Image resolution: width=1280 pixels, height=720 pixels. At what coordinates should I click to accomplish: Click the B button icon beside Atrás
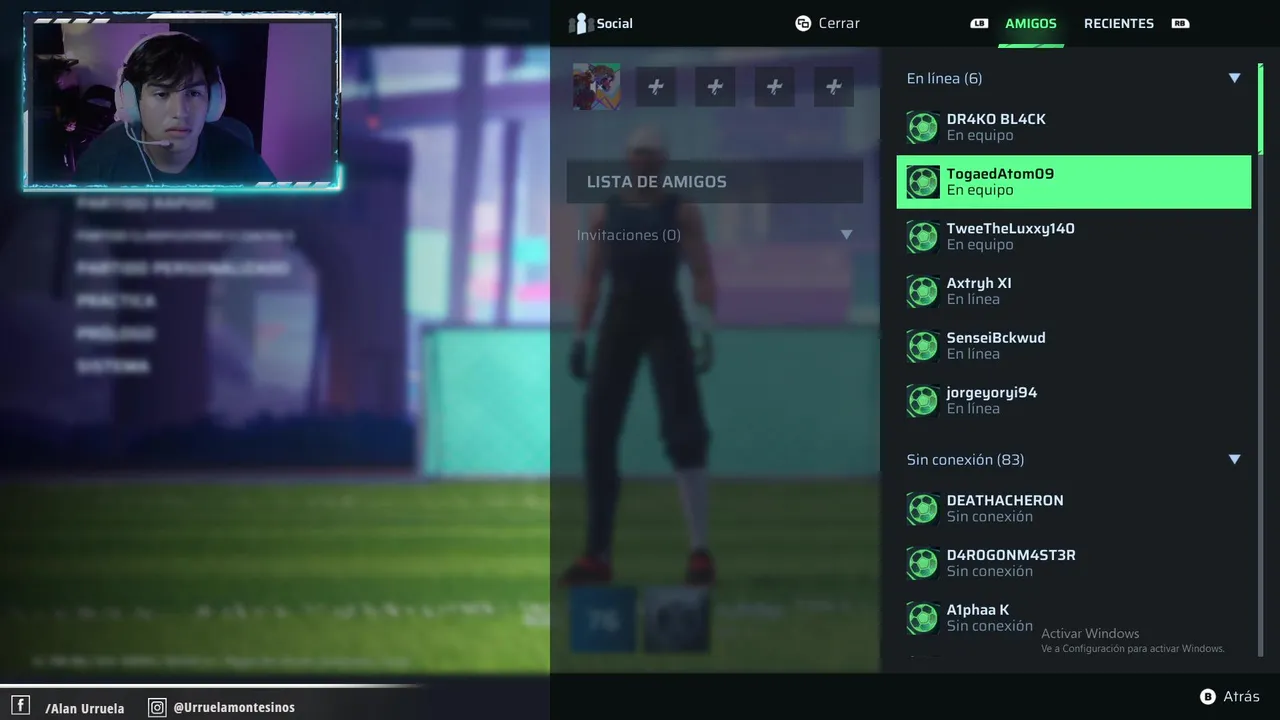(1207, 697)
